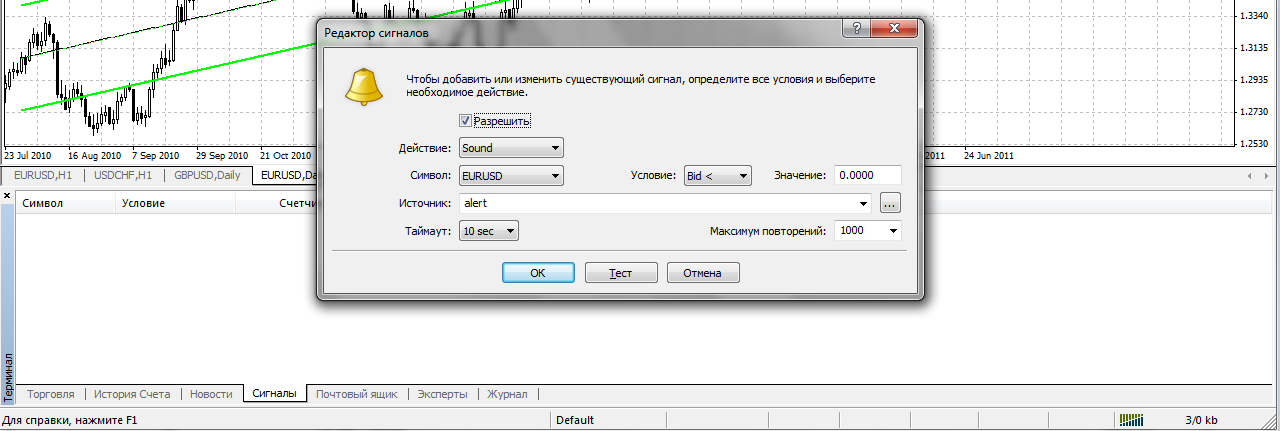Image resolution: width=1280 pixels, height=431 pixels.
Task: Open the Символ dropdown showing EURUSD
Action: coord(511,176)
